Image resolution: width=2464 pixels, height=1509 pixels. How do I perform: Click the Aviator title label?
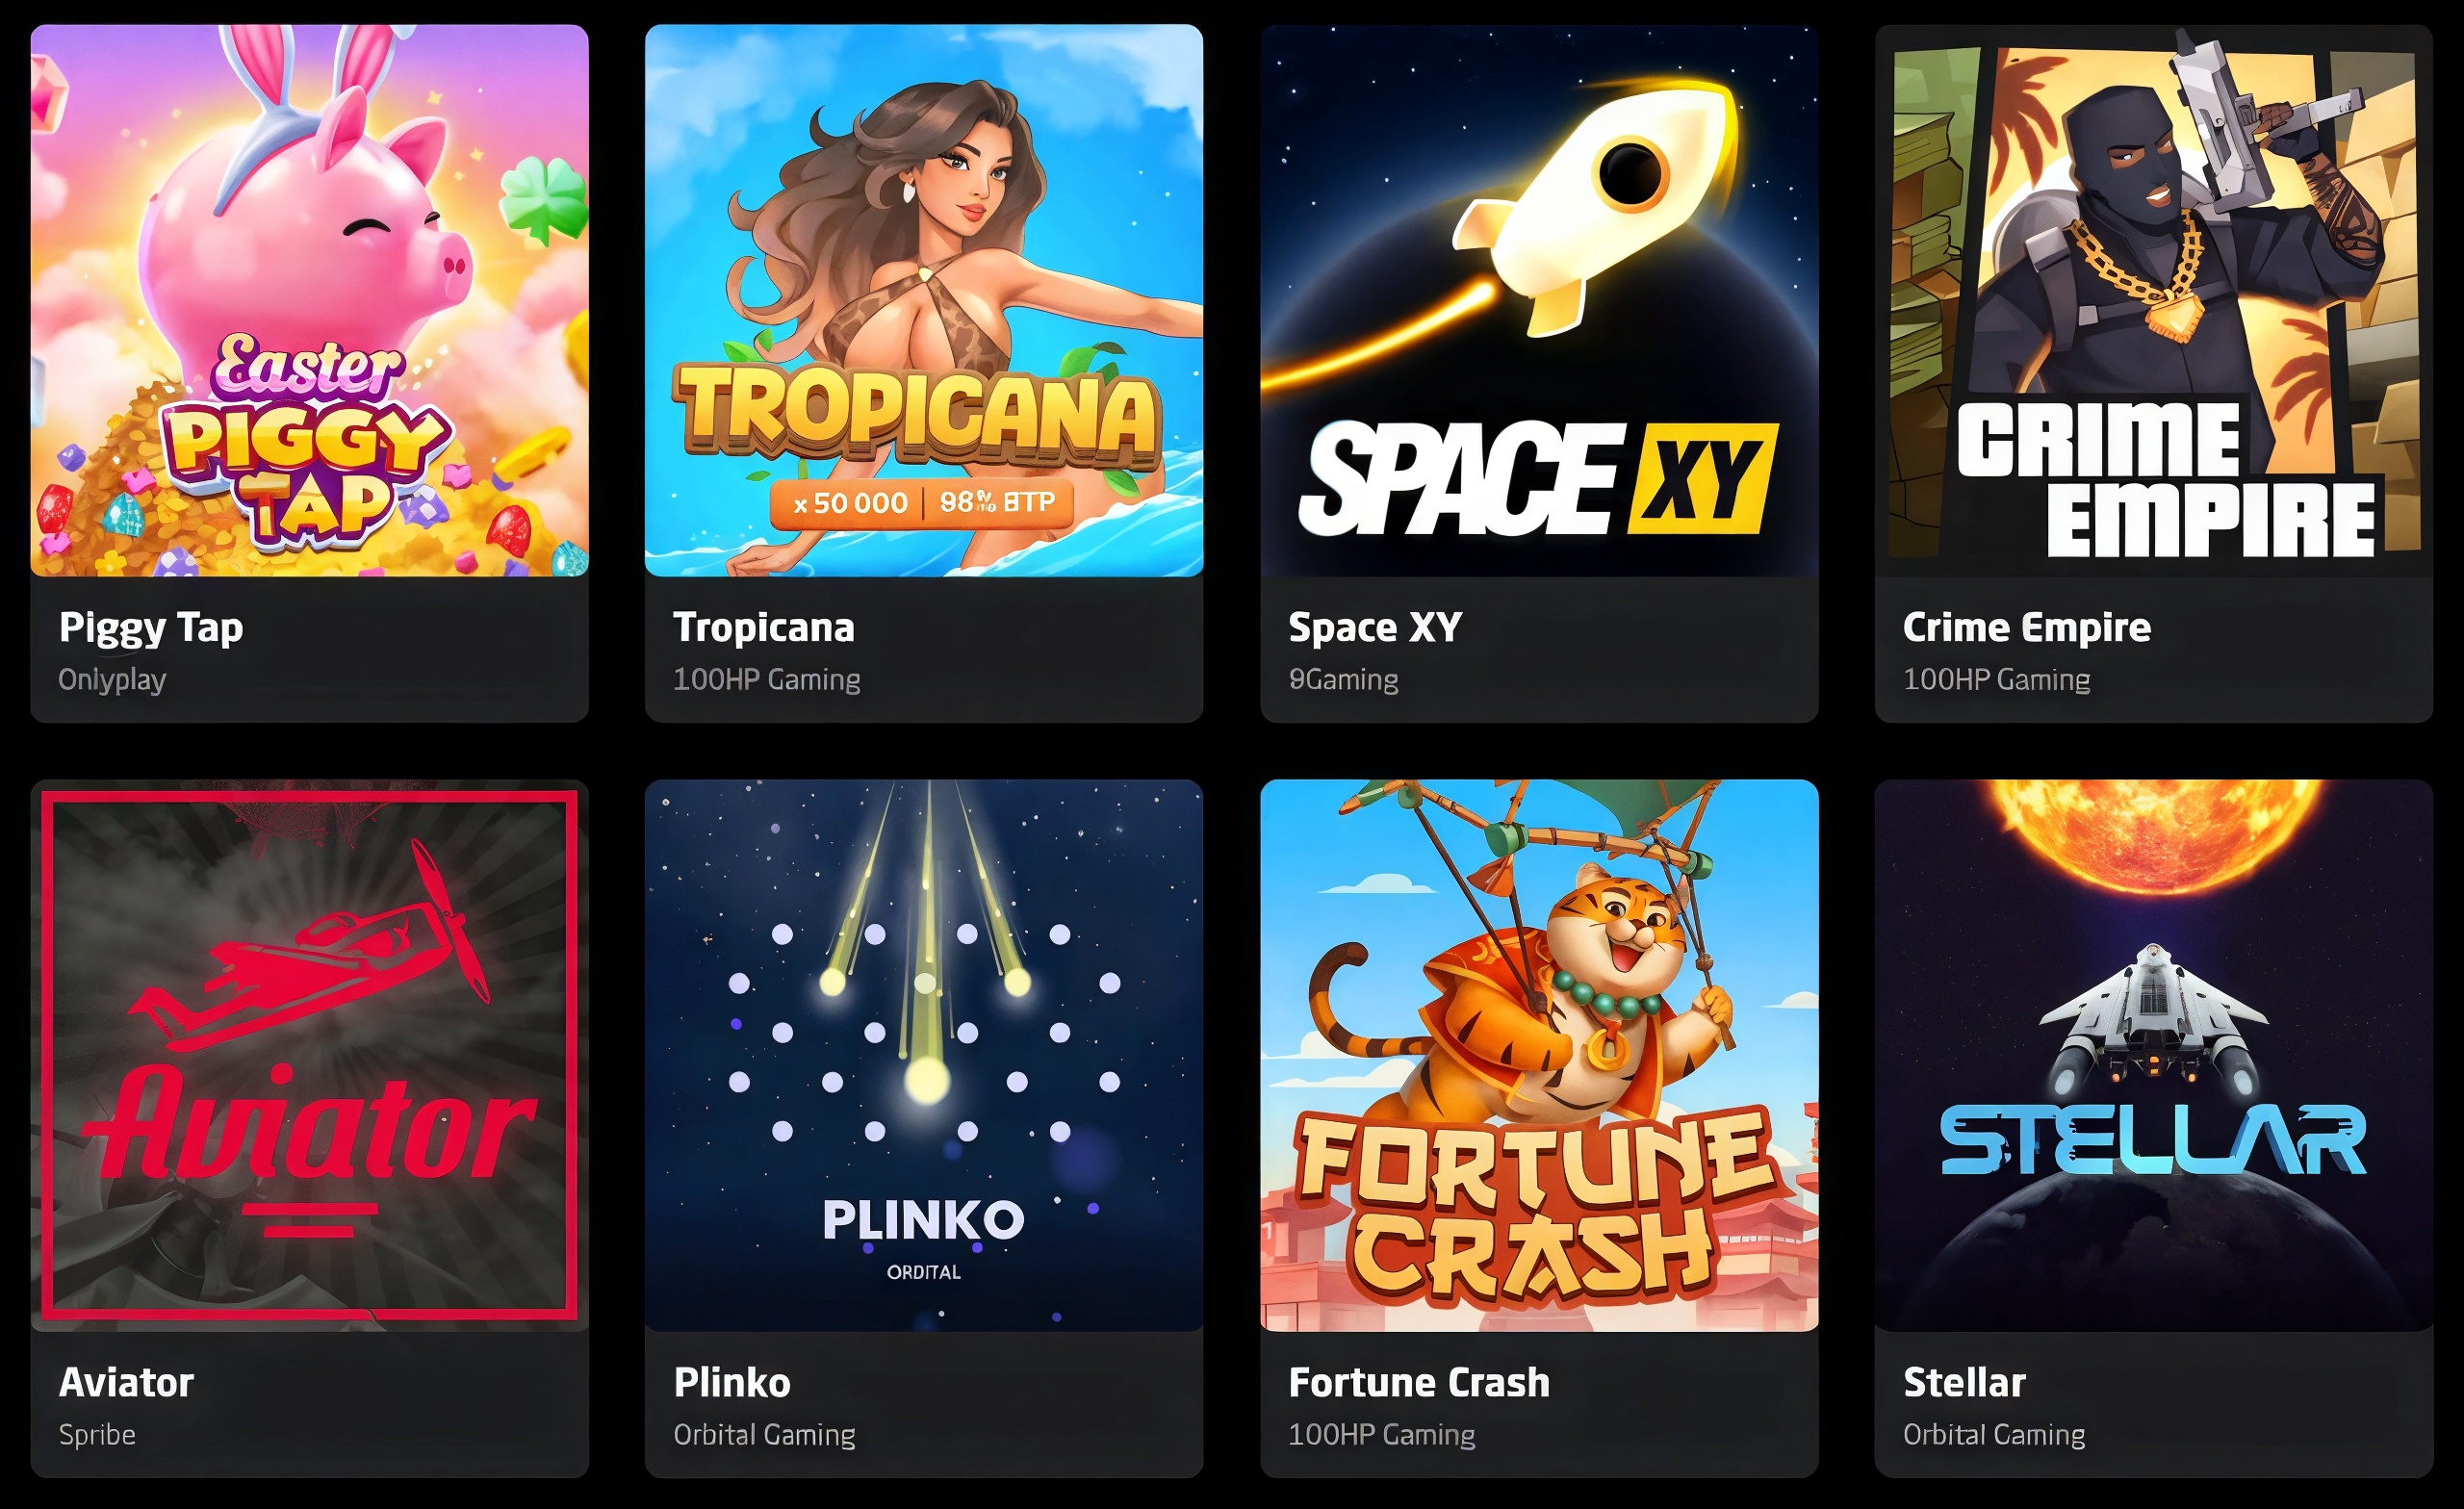coord(126,1382)
